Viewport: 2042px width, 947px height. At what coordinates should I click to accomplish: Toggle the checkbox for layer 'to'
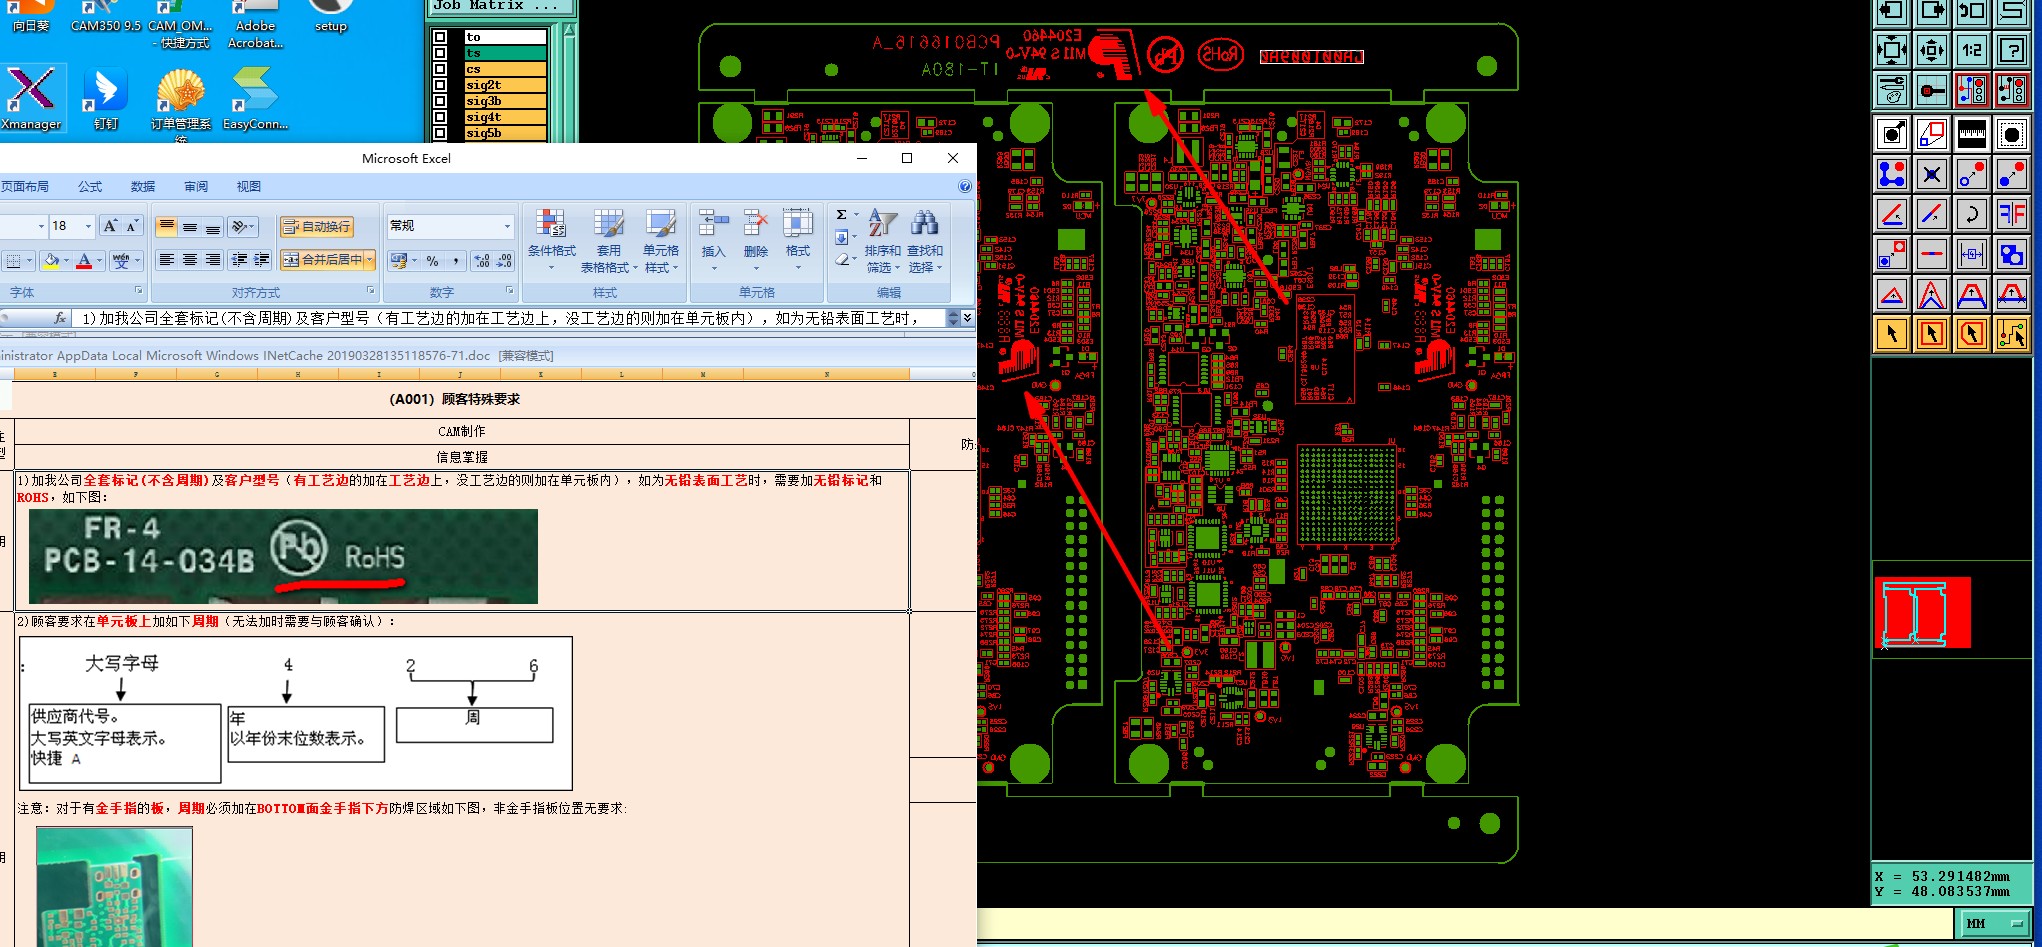coord(440,37)
